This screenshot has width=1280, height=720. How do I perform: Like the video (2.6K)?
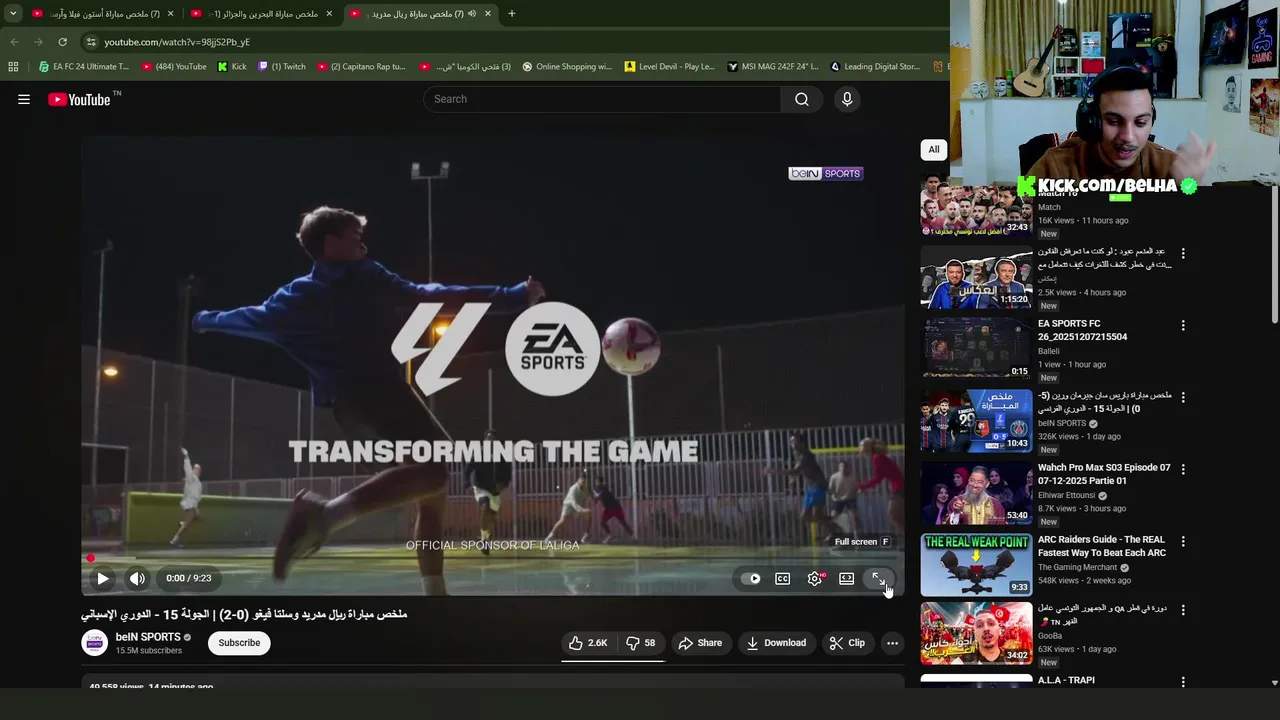coord(588,643)
